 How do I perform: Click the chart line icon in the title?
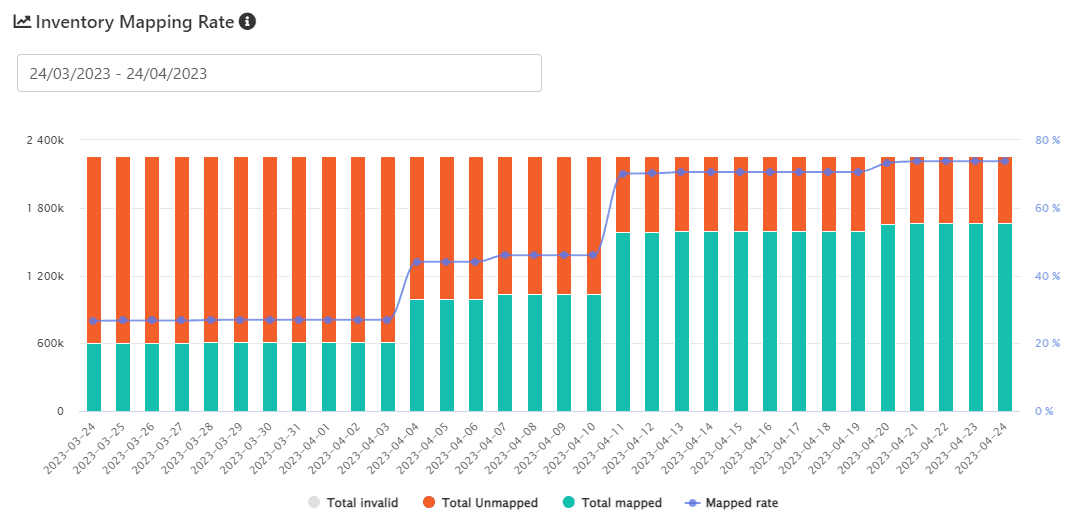pos(22,21)
